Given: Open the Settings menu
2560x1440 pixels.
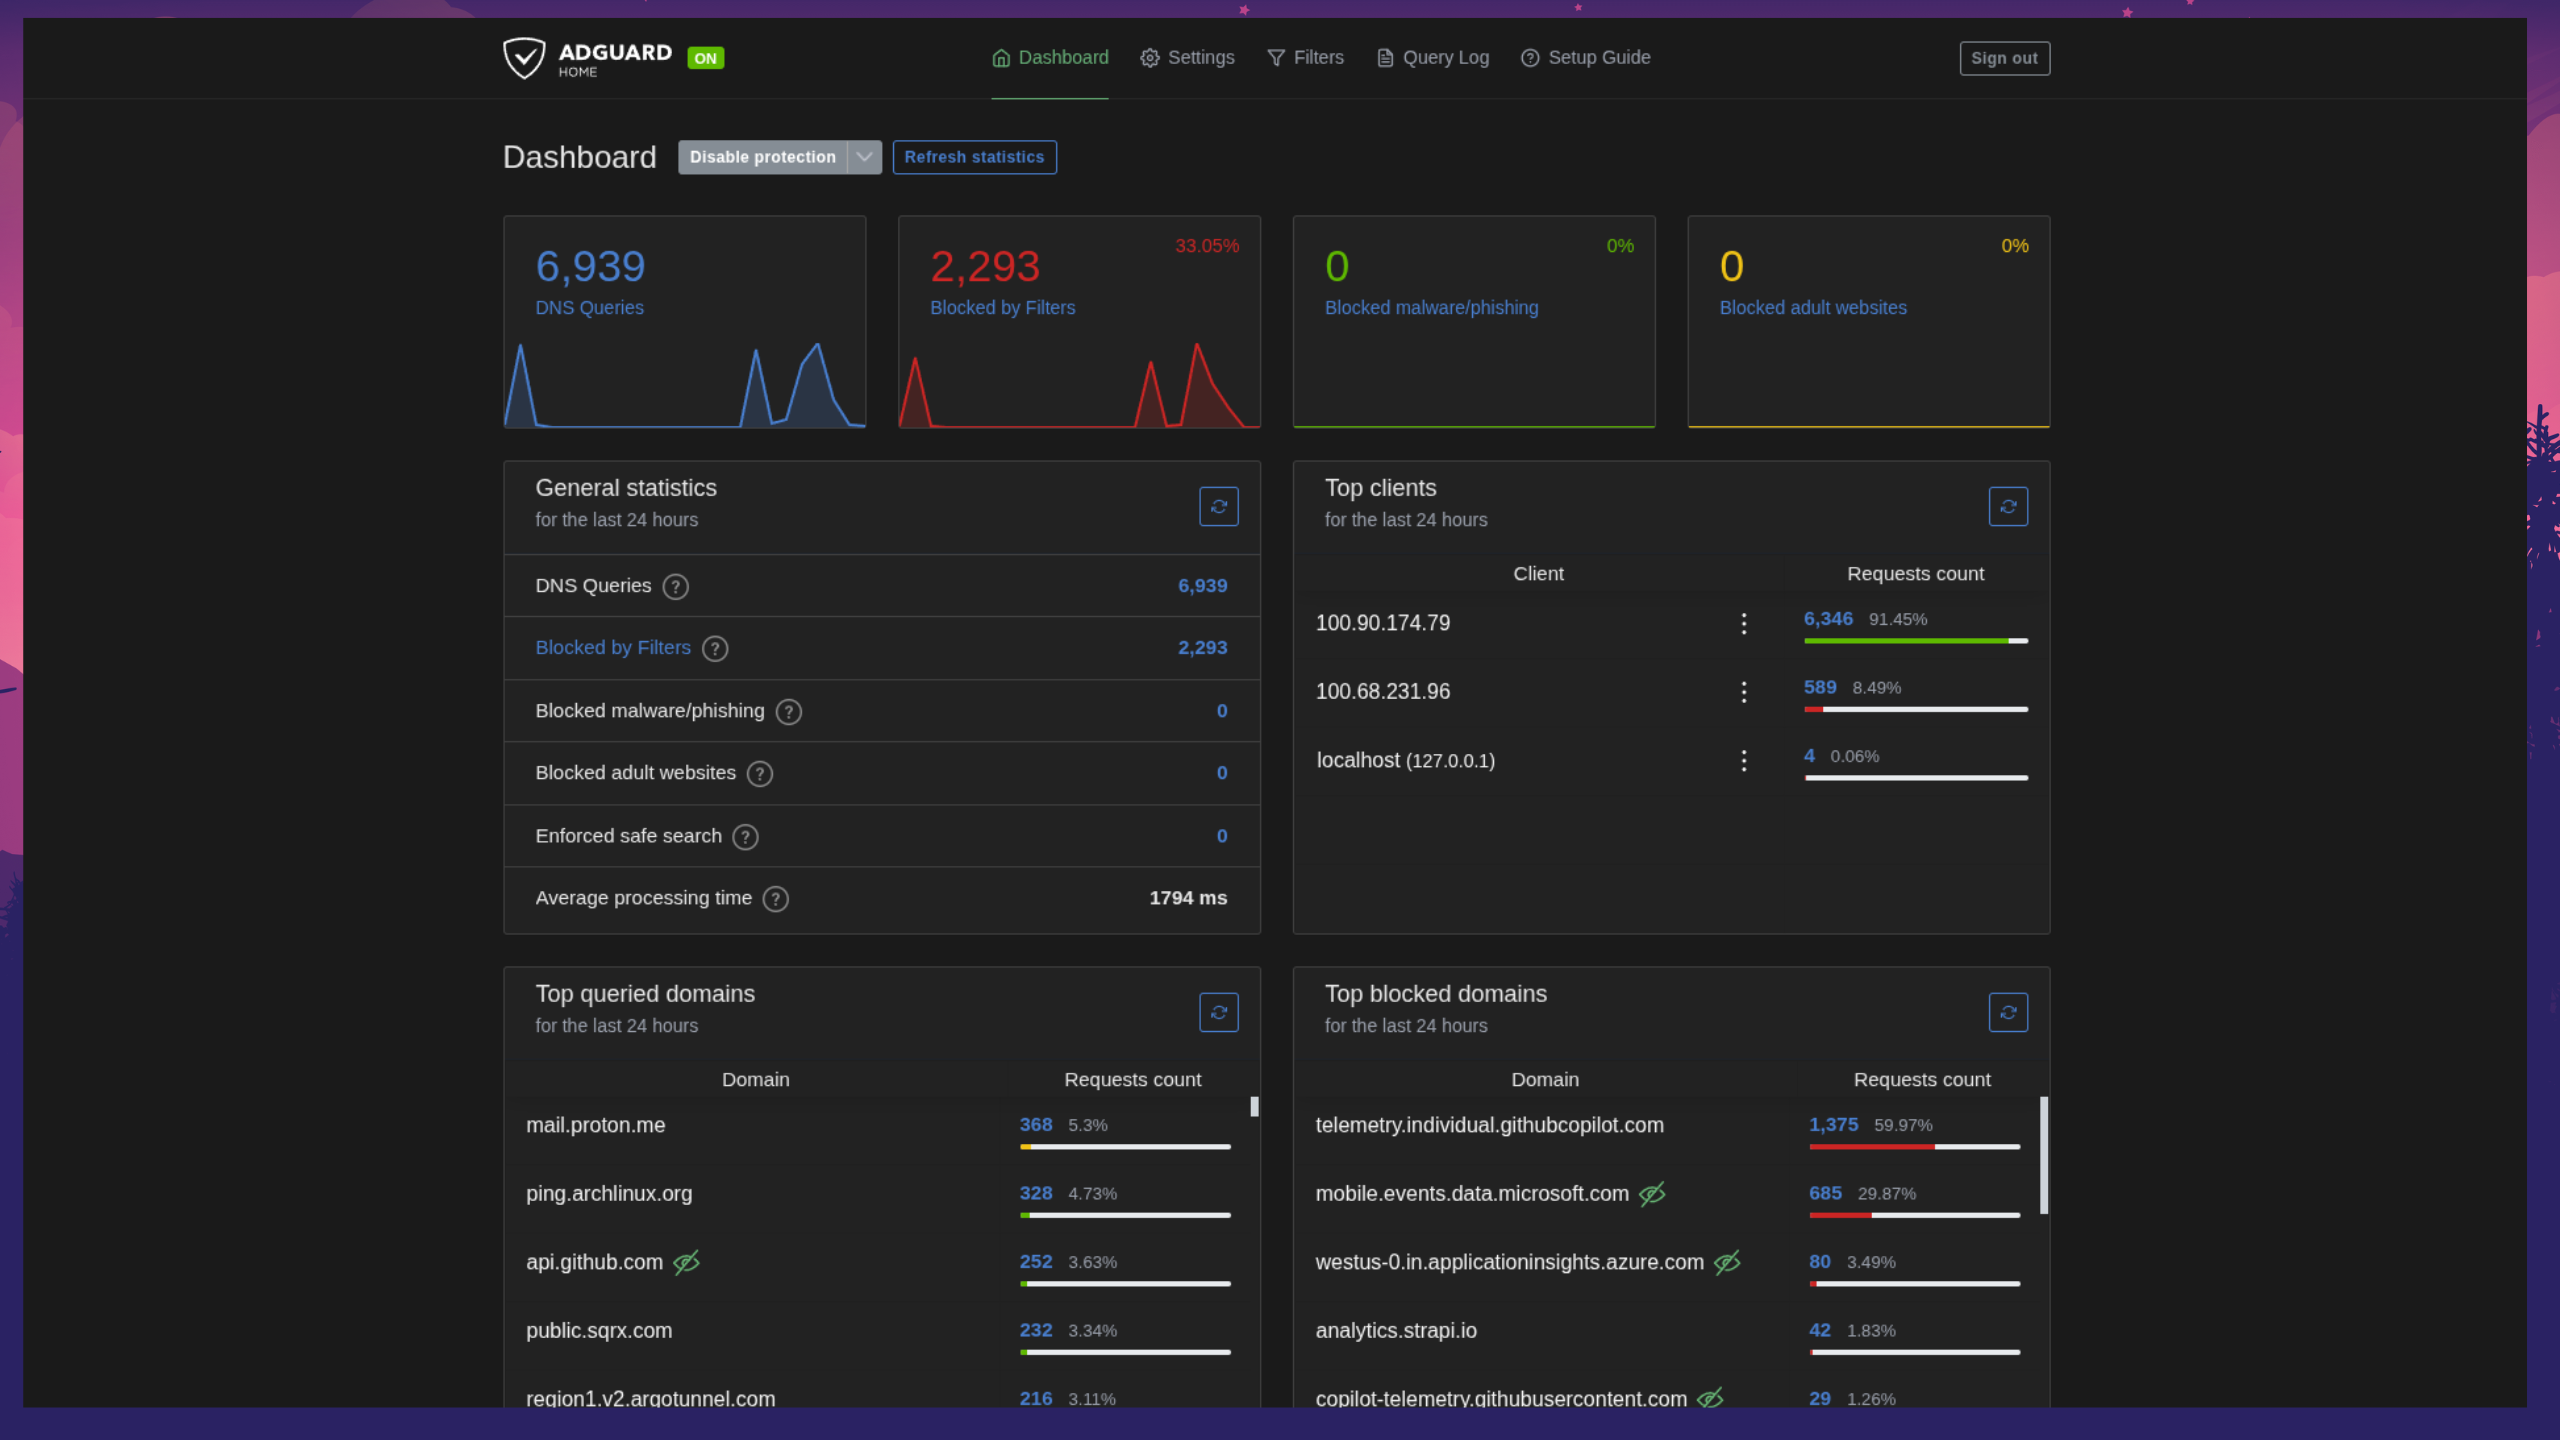Looking at the screenshot, I should coord(1187,58).
